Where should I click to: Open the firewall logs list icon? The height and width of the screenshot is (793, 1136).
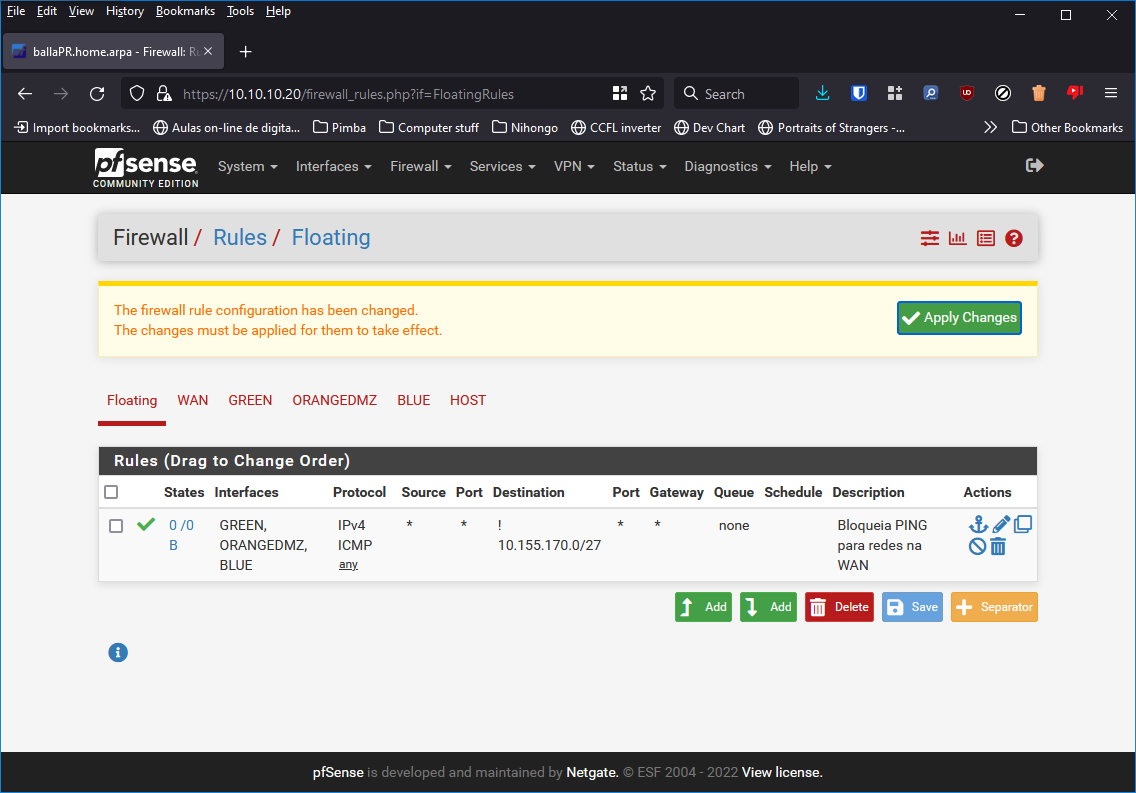tap(986, 238)
